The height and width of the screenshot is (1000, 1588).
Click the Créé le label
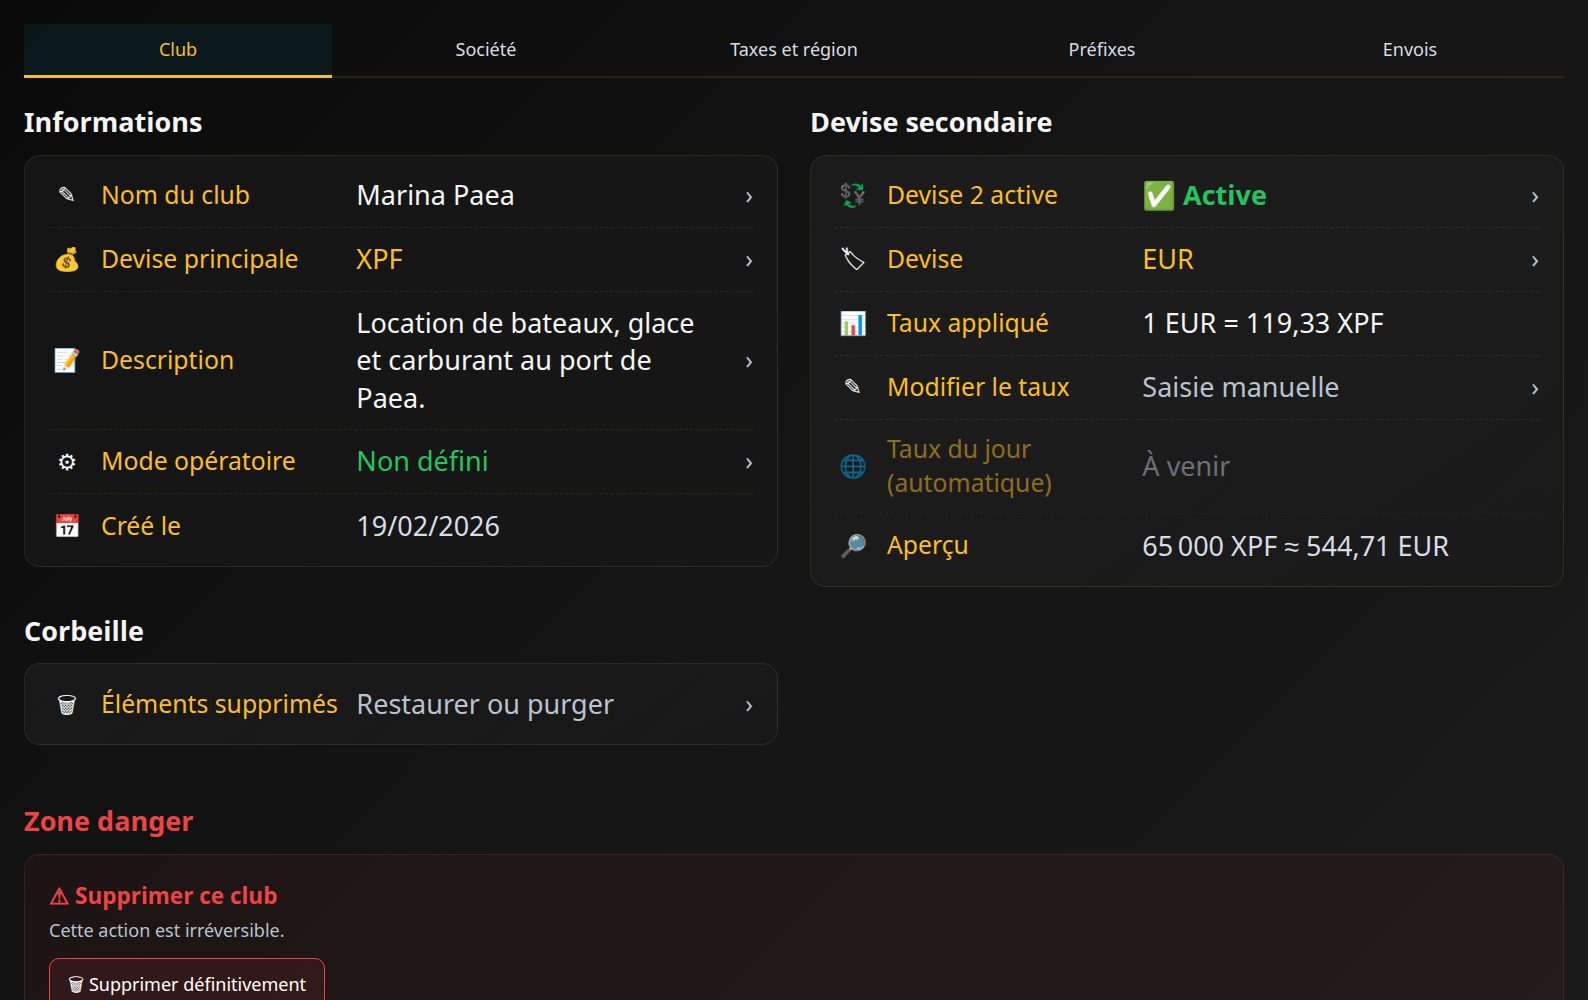tap(141, 526)
